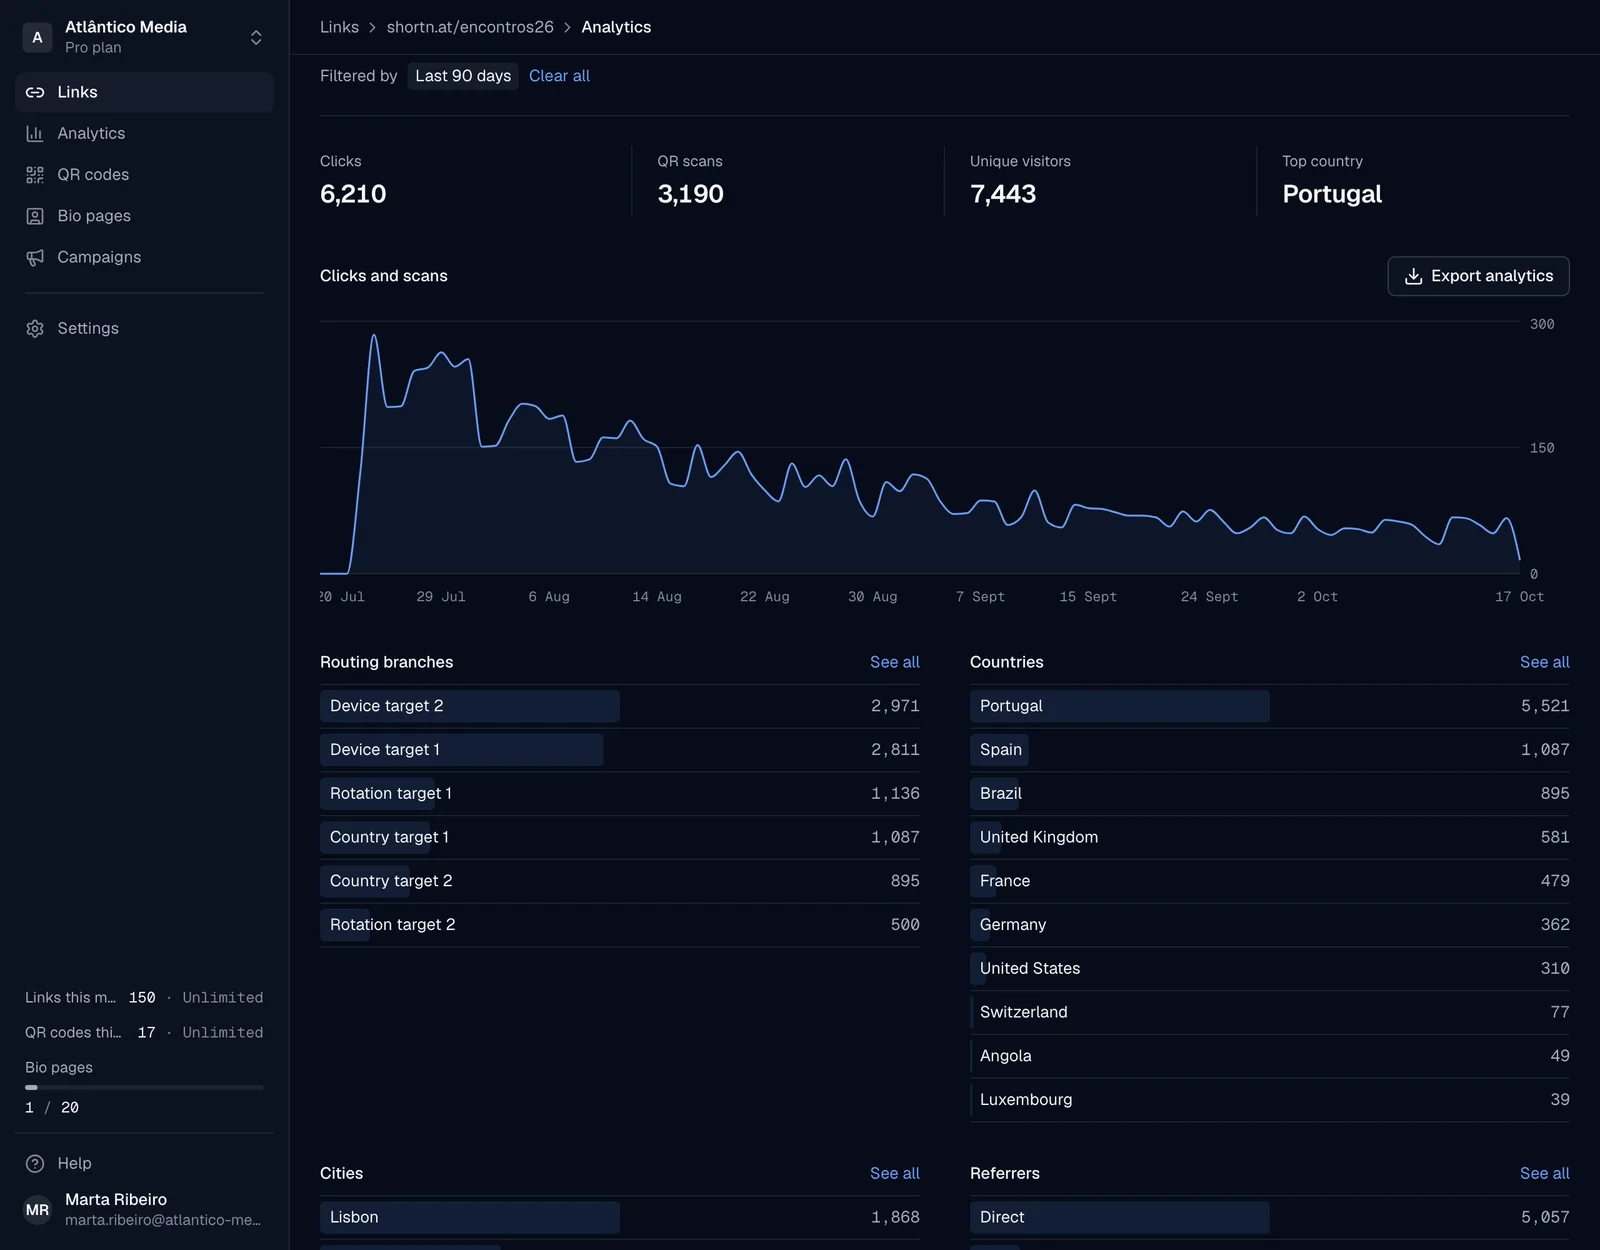The height and width of the screenshot is (1250, 1600).
Task: Click the QR codes grid icon
Action: tap(35, 175)
